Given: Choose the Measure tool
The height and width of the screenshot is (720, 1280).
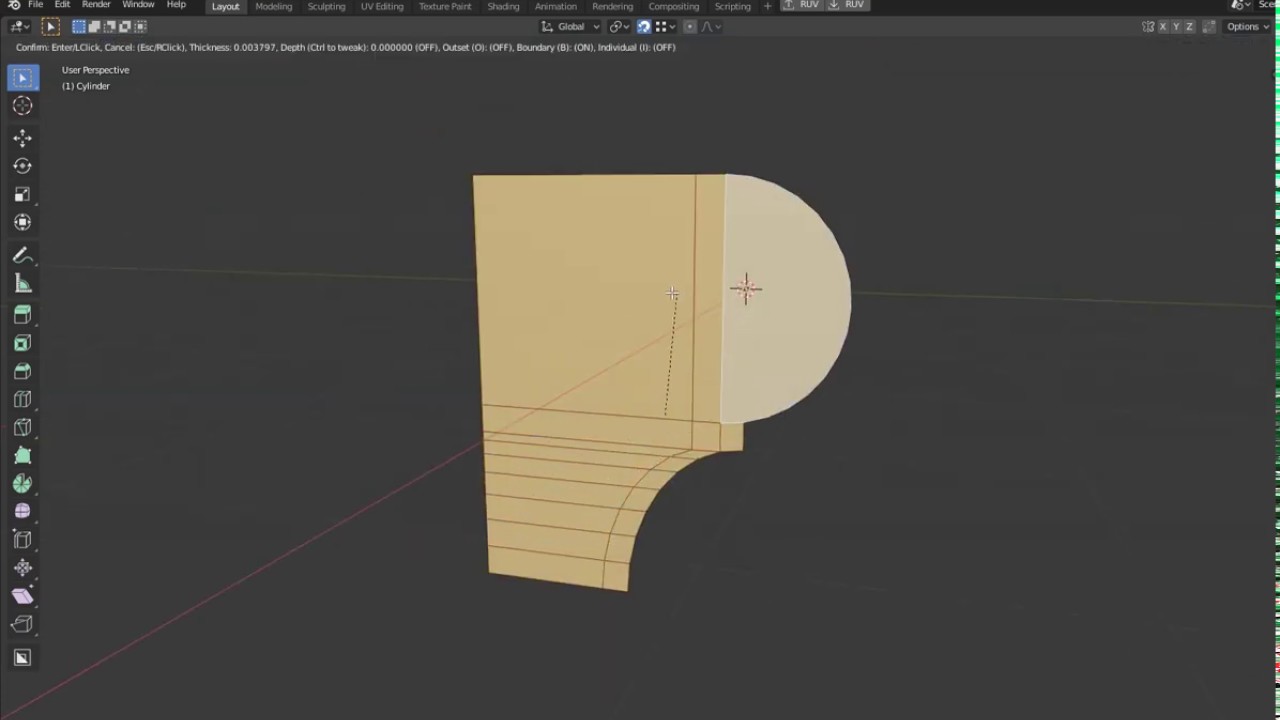Looking at the screenshot, I should click(22, 284).
